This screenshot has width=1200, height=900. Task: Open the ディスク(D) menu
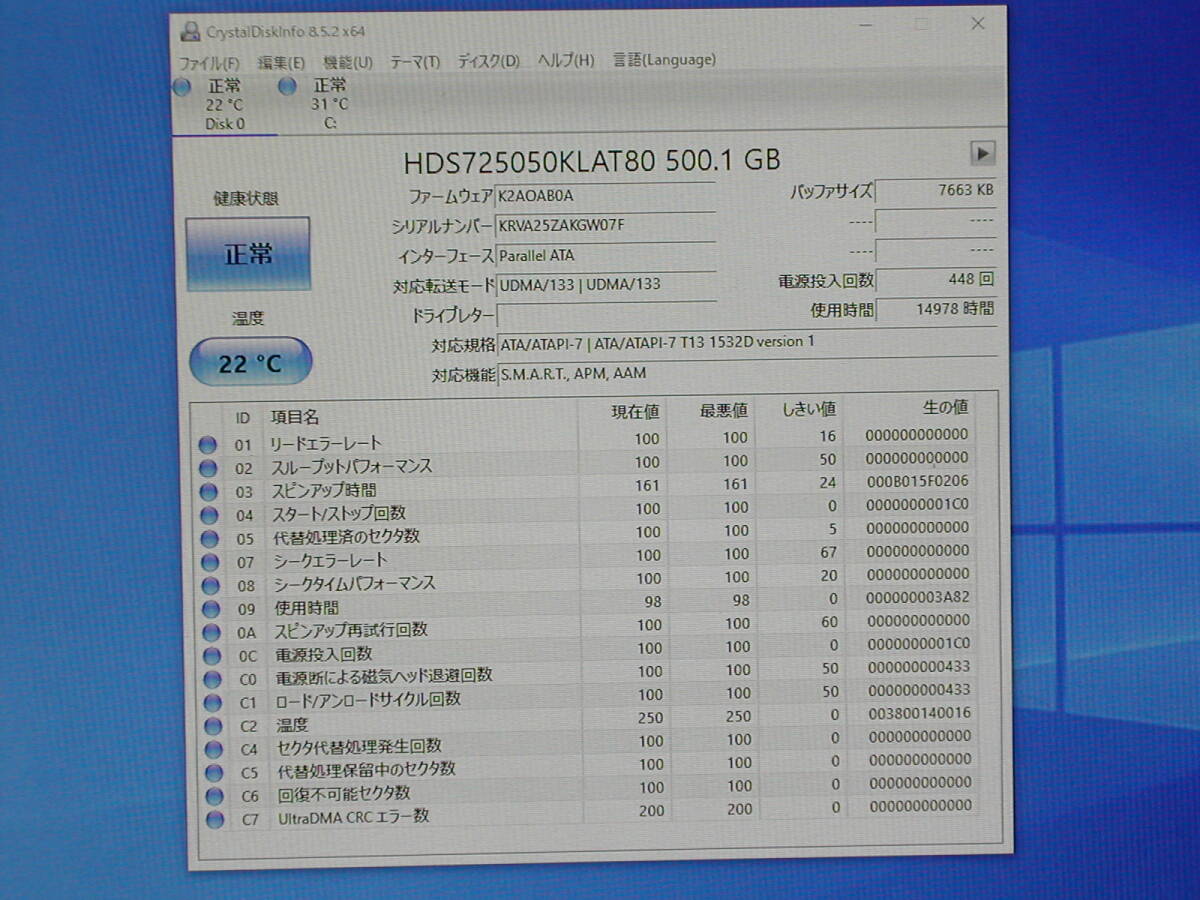click(x=489, y=61)
